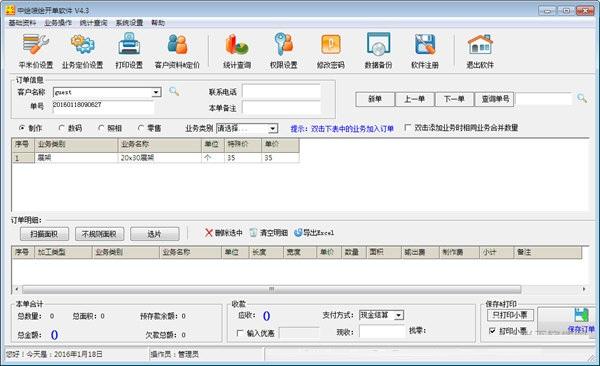Open the 统计查询 chart icon
Screen dimensions: 600x366
click(237, 44)
